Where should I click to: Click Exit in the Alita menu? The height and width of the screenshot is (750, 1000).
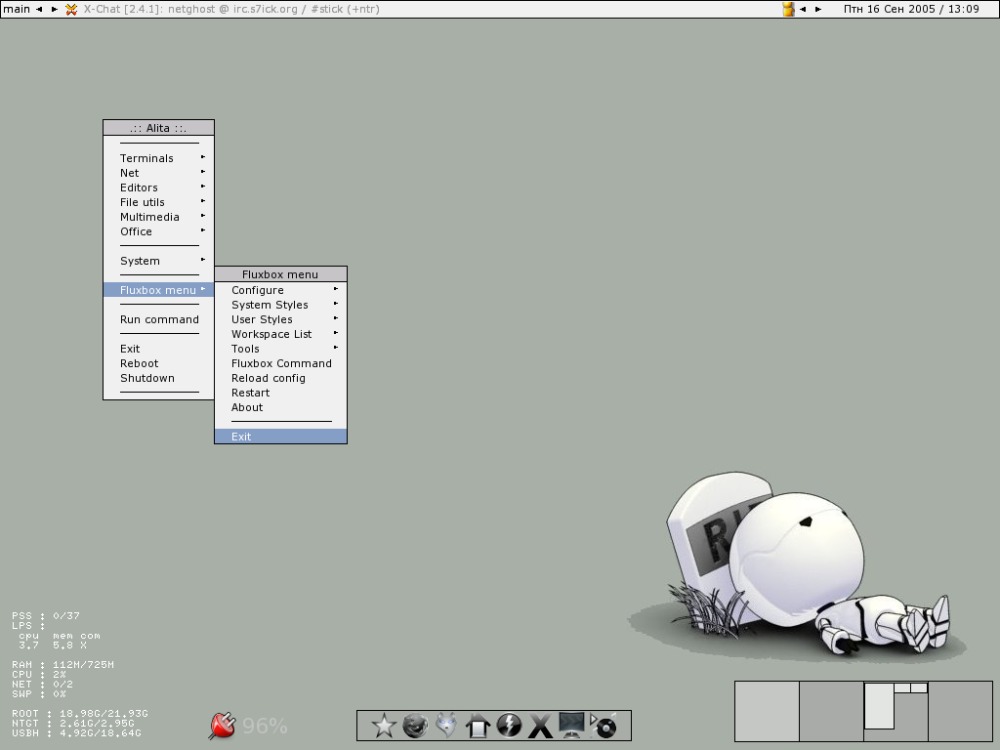point(159,348)
